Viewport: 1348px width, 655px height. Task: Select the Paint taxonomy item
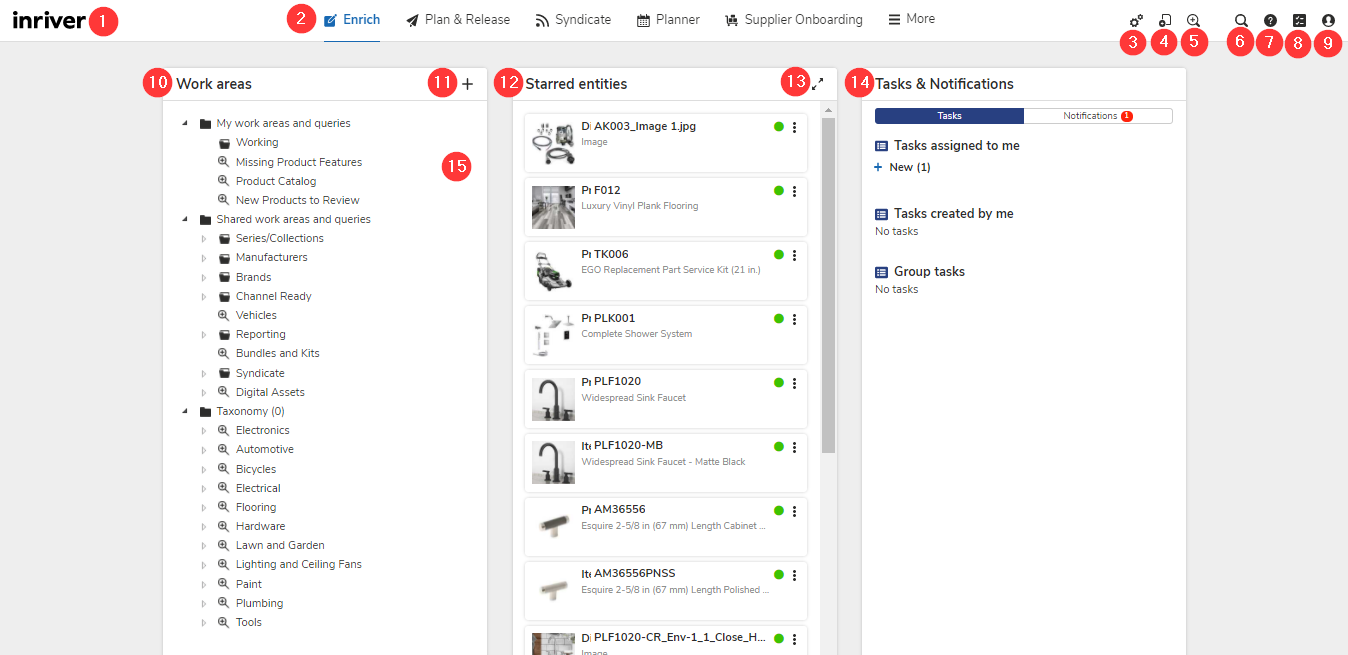[x=249, y=584]
